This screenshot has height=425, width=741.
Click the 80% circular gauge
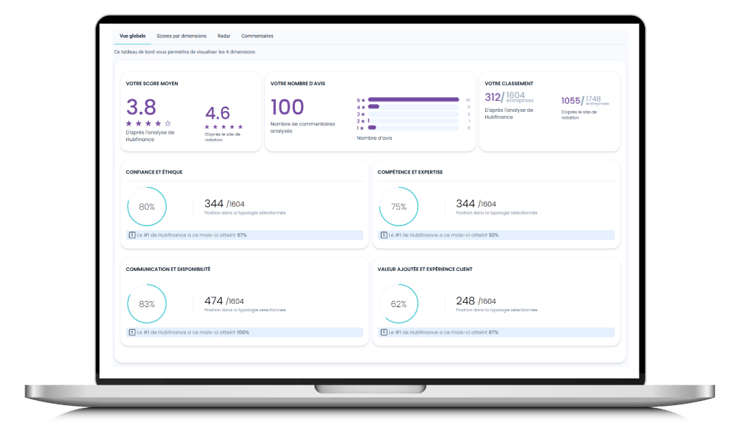tap(147, 207)
